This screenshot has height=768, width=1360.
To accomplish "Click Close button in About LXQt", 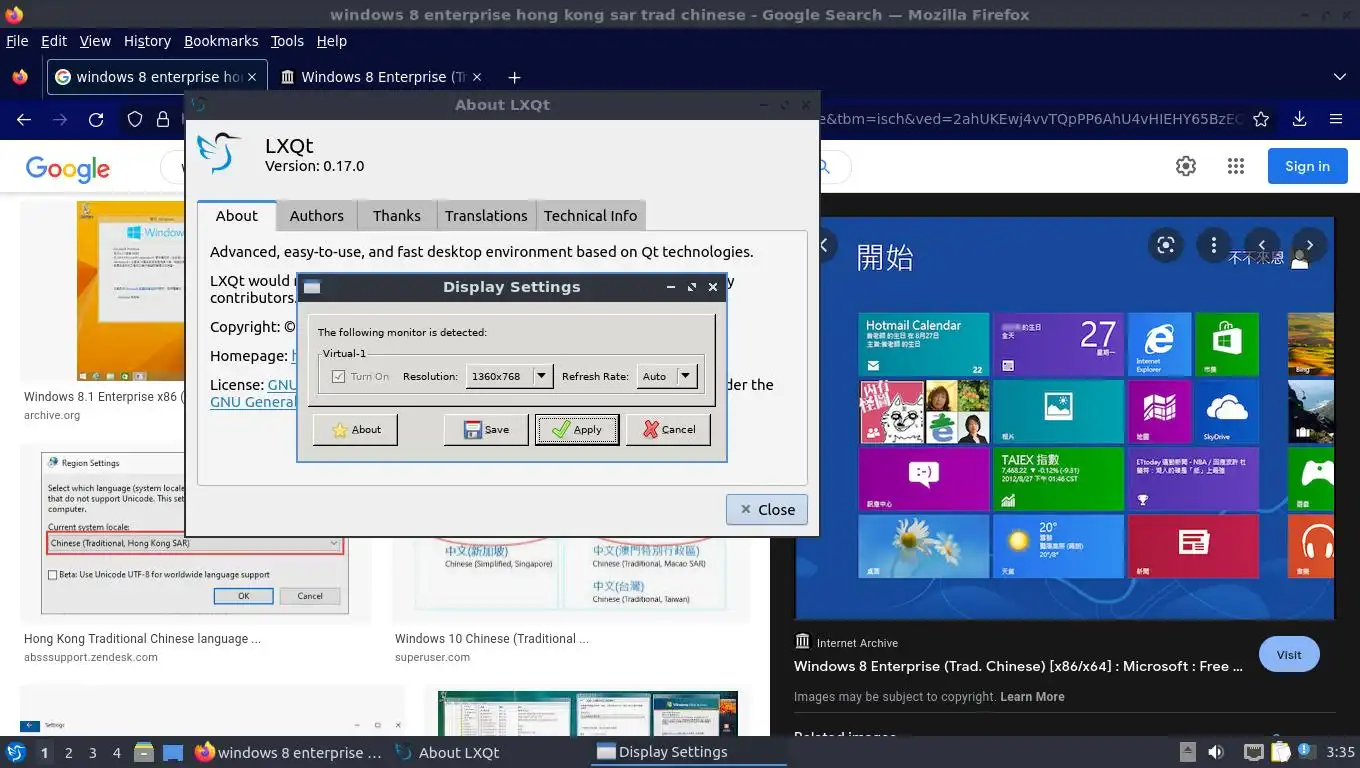I will tap(767, 509).
